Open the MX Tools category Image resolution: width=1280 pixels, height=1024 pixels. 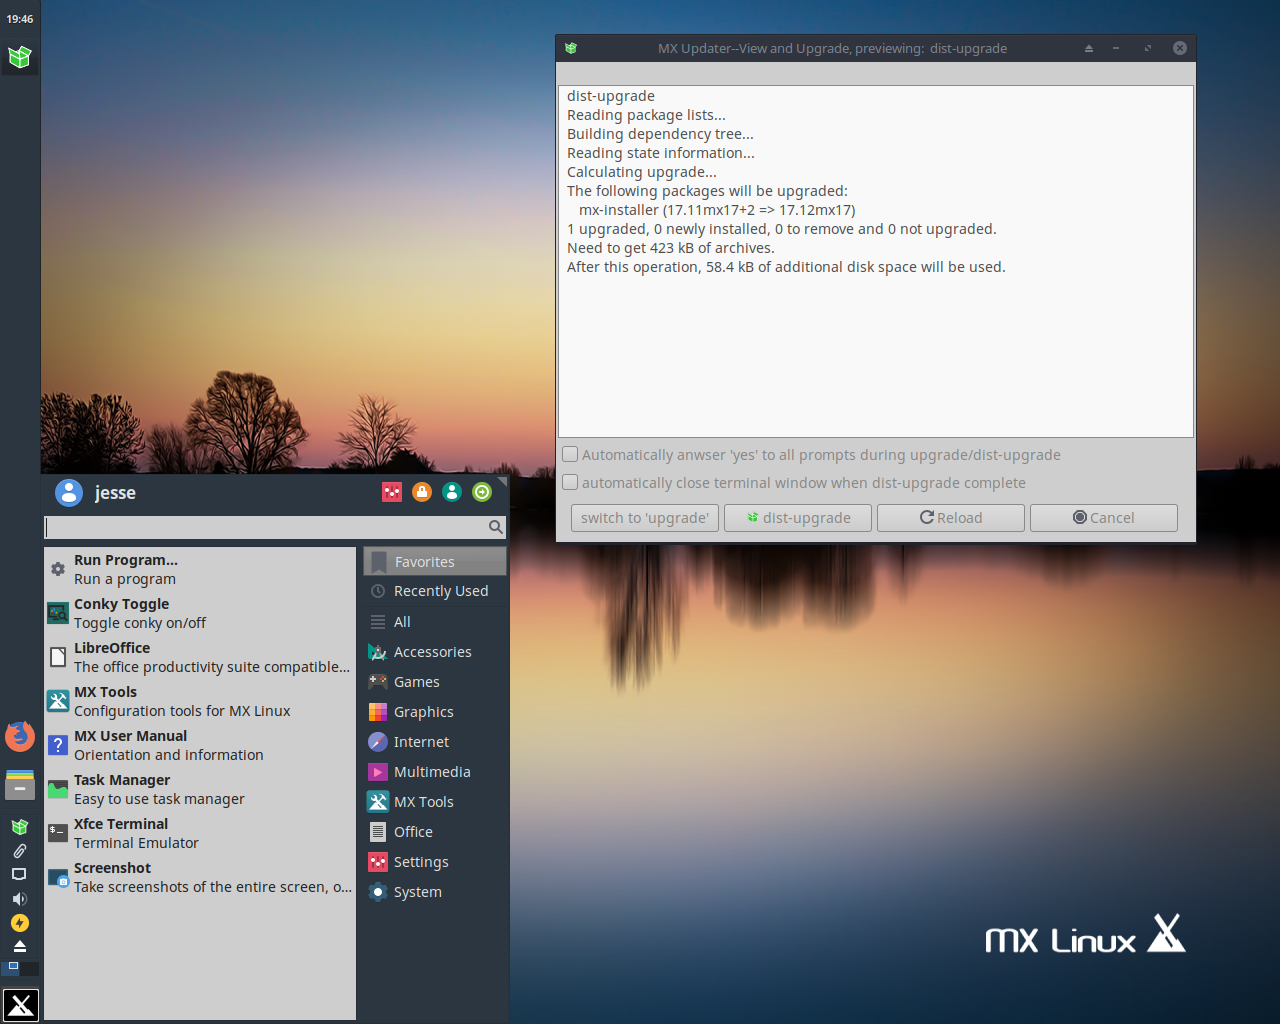435,802
